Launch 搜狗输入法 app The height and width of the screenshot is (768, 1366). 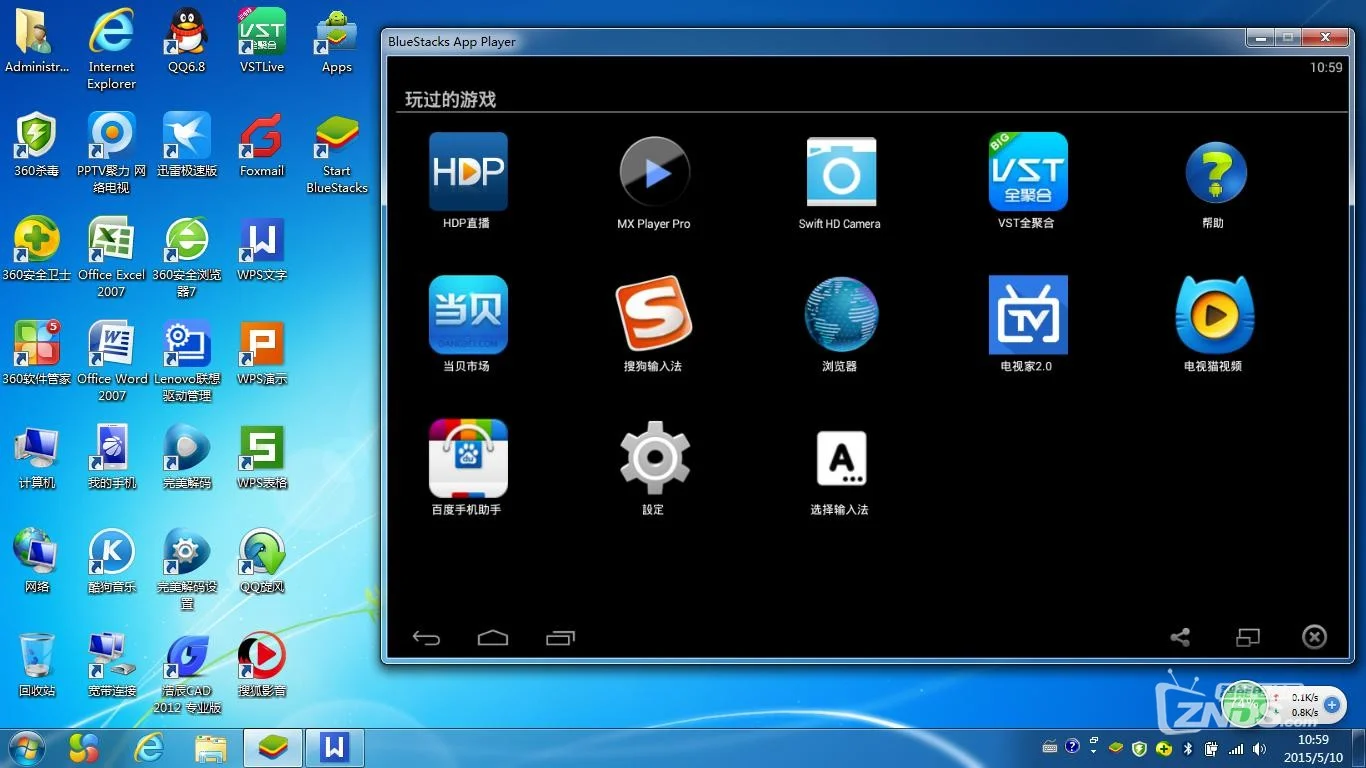654,324
